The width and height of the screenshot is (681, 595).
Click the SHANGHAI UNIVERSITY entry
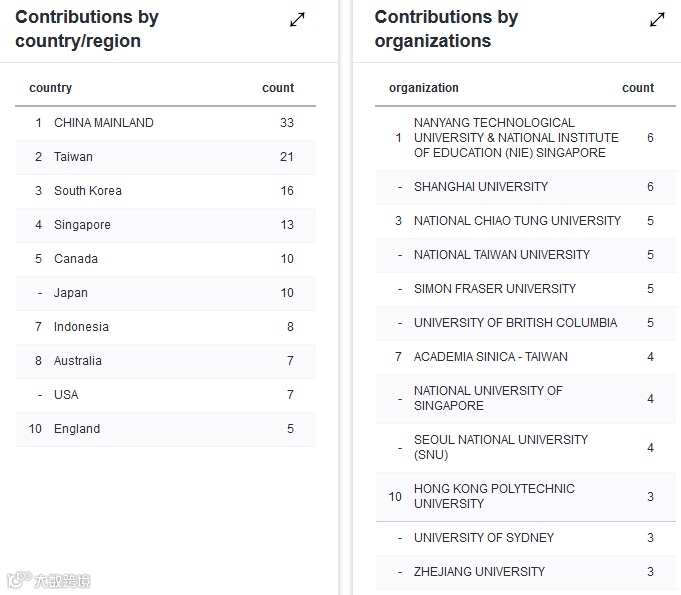point(481,187)
